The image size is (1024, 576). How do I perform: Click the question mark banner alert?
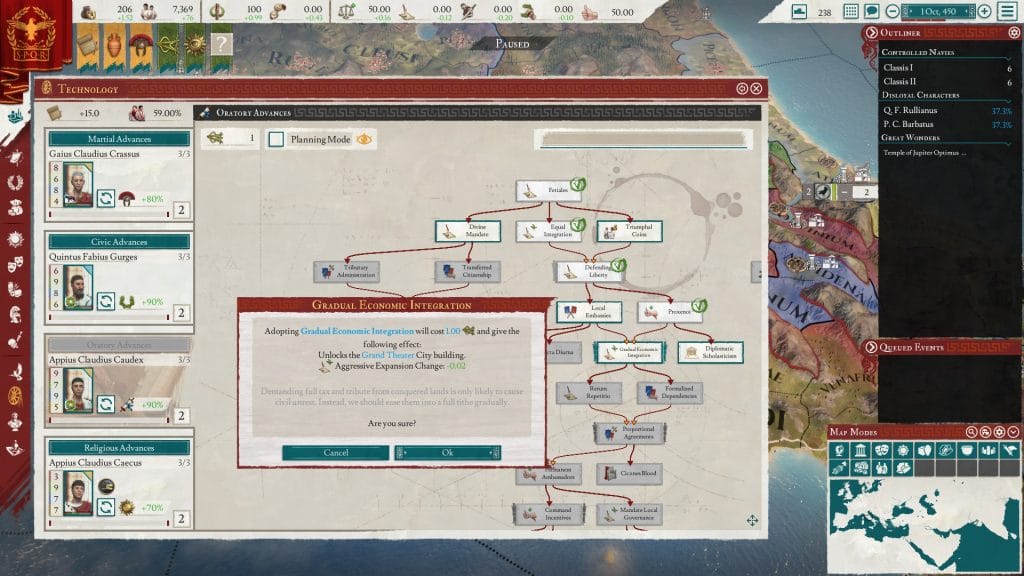pyautogui.click(x=221, y=44)
